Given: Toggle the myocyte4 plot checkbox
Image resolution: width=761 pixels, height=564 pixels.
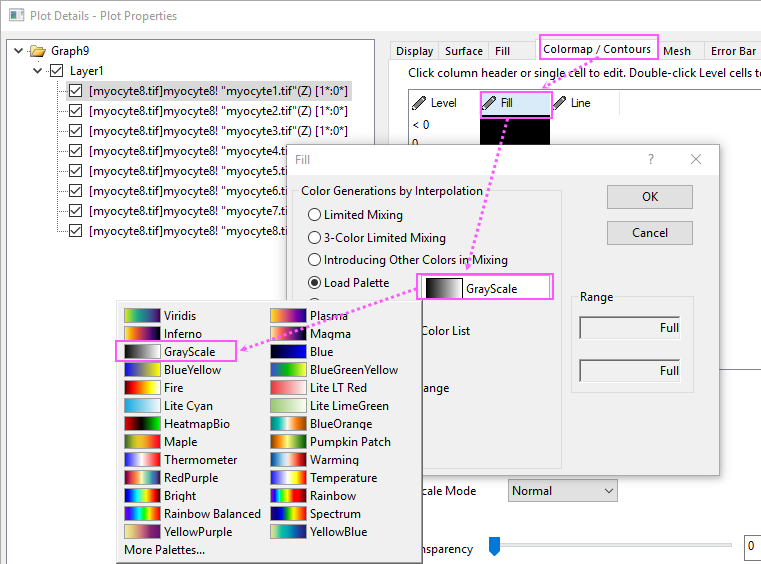Looking at the screenshot, I should point(75,150).
